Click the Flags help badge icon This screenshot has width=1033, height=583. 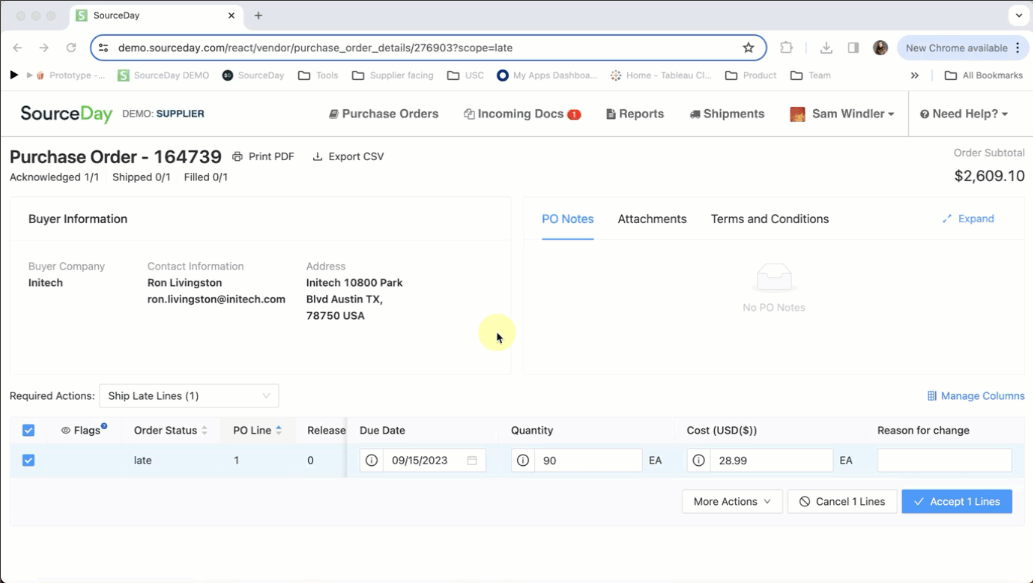(x=104, y=426)
